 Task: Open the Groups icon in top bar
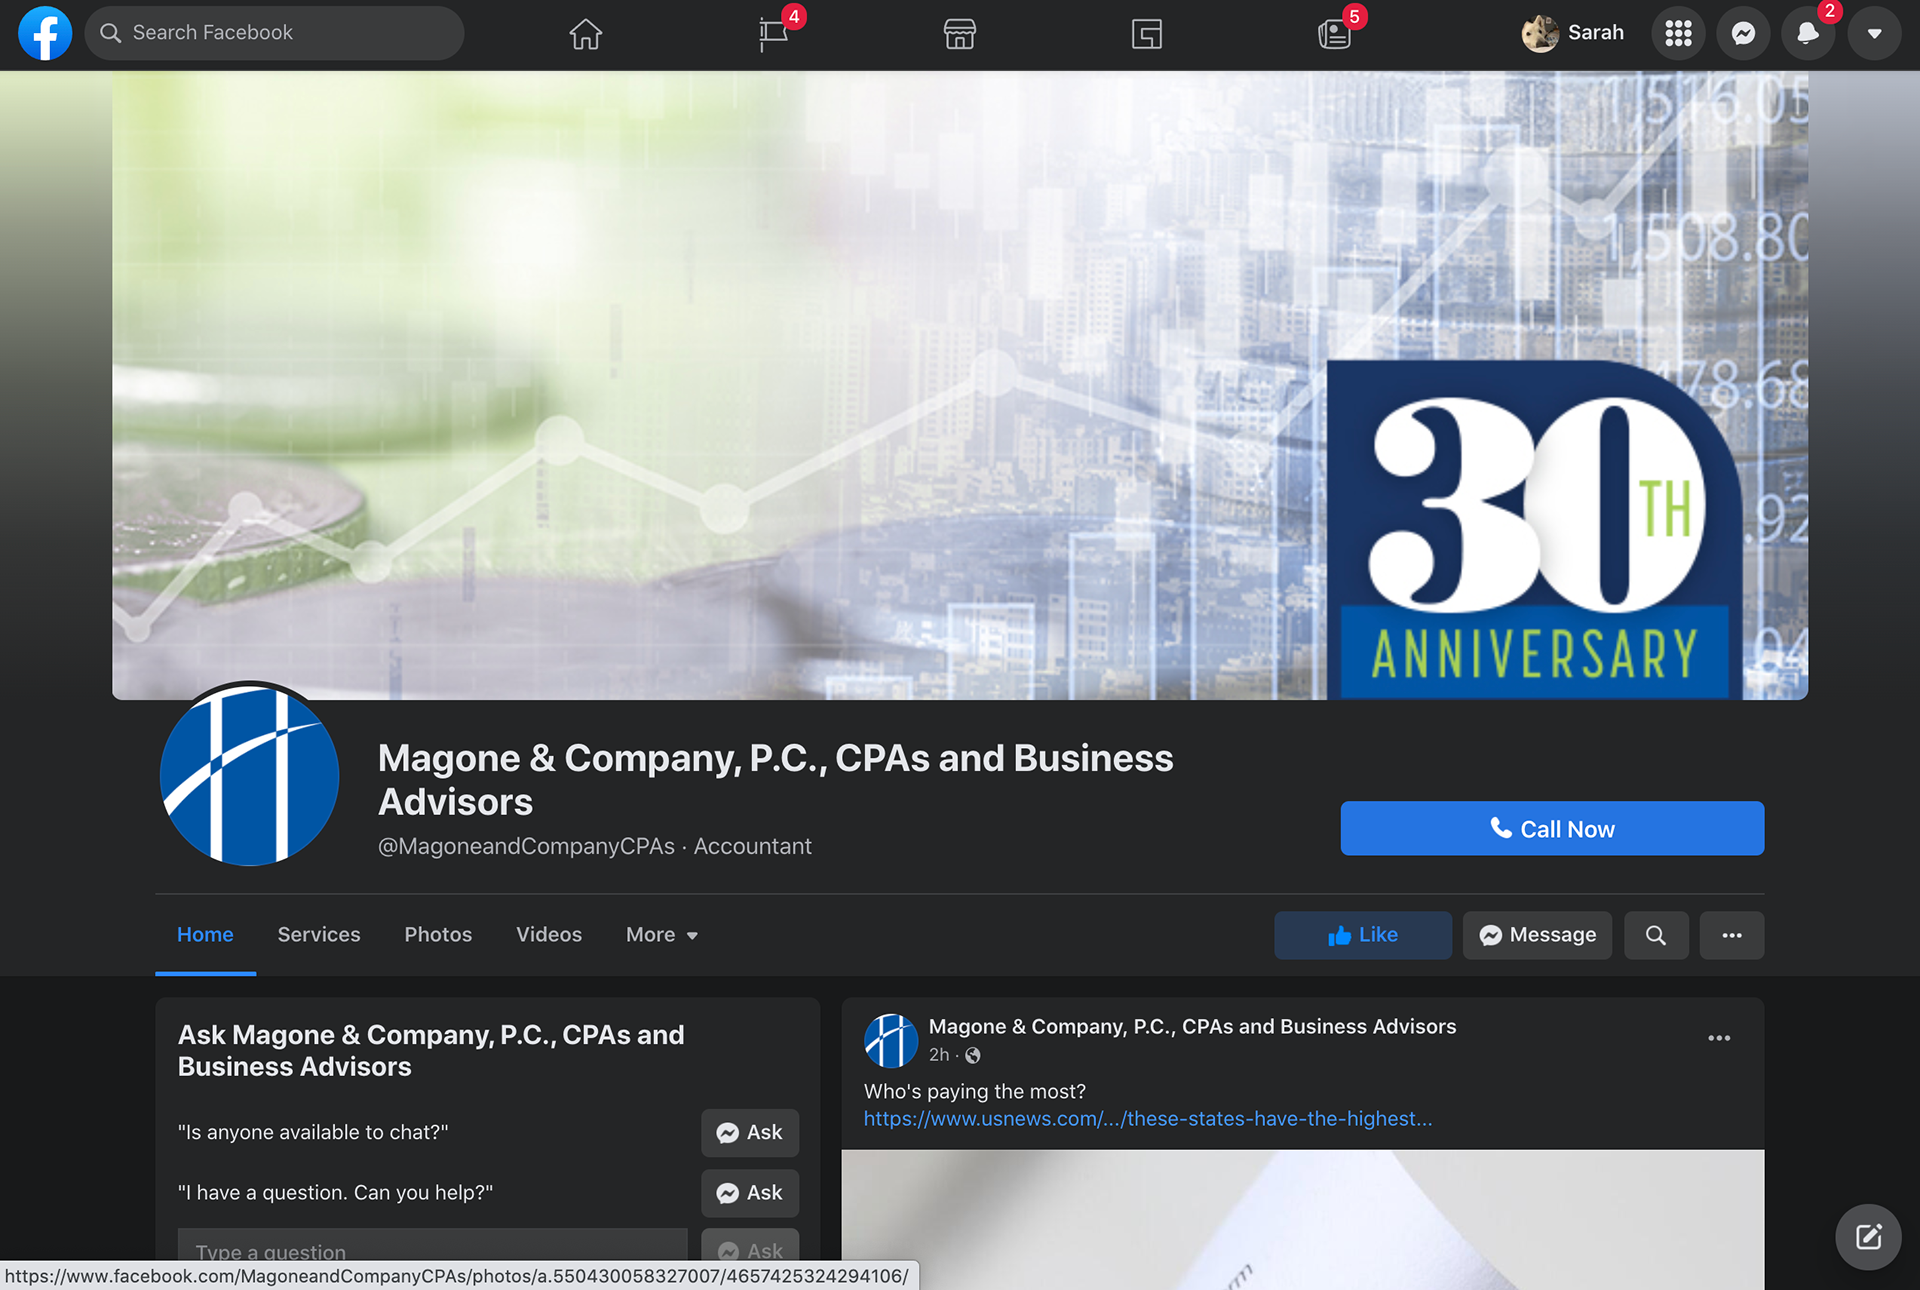pos(1146,34)
